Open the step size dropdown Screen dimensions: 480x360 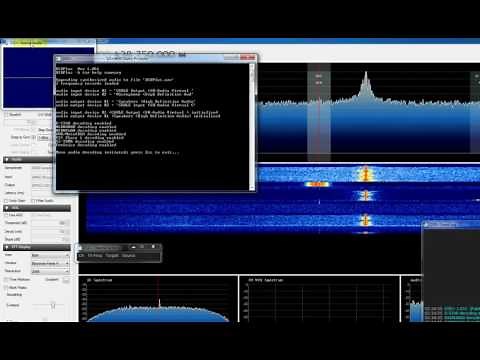(45, 137)
